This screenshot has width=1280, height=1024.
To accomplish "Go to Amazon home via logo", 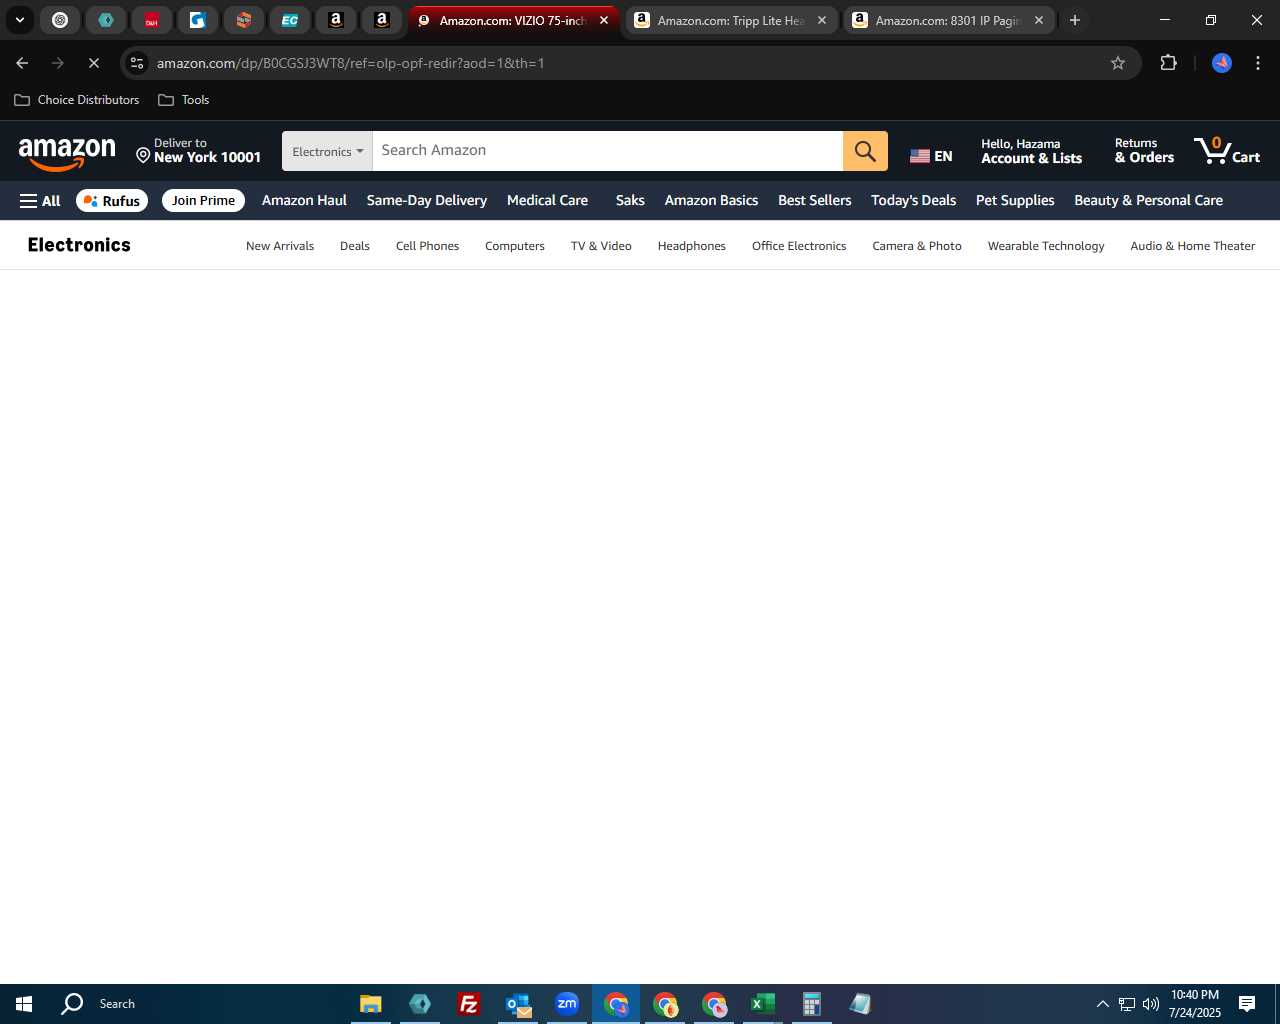I will coord(67,153).
